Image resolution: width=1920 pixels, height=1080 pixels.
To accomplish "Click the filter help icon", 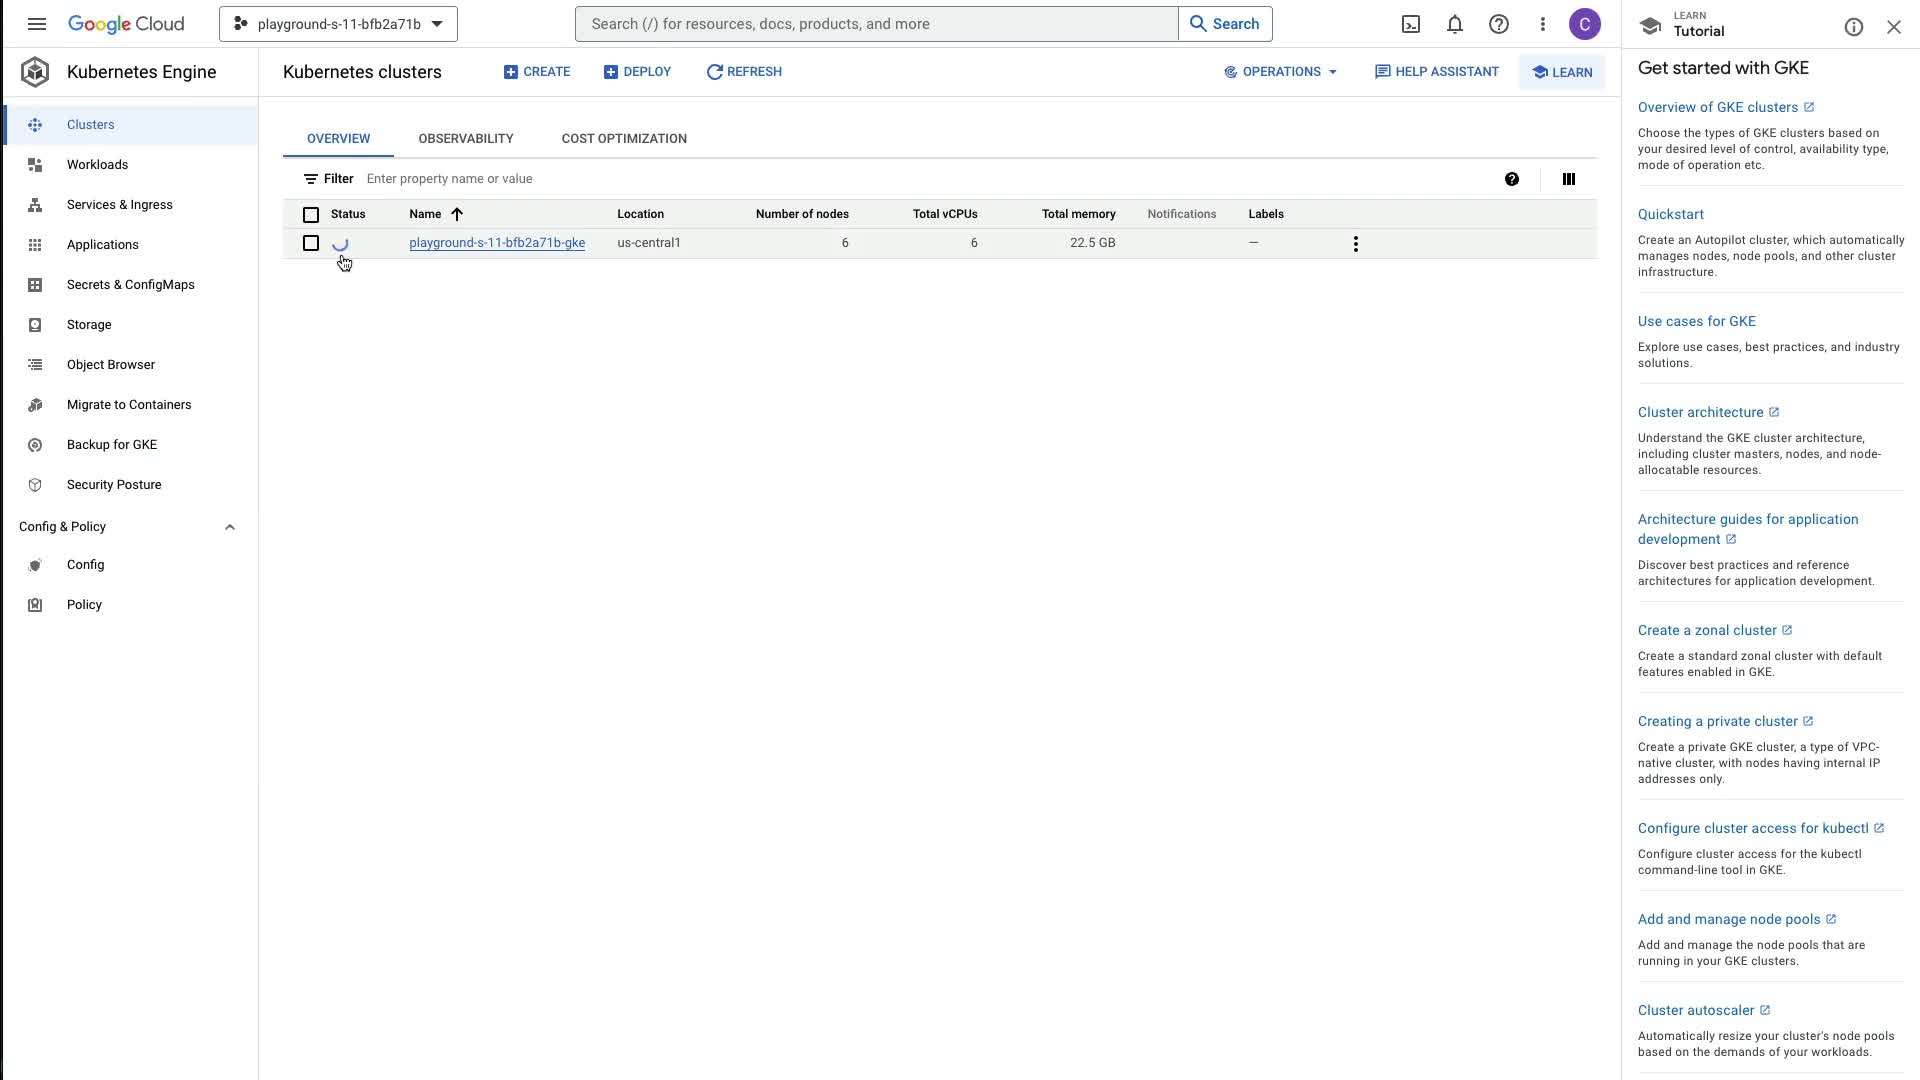I will pos(1511,179).
